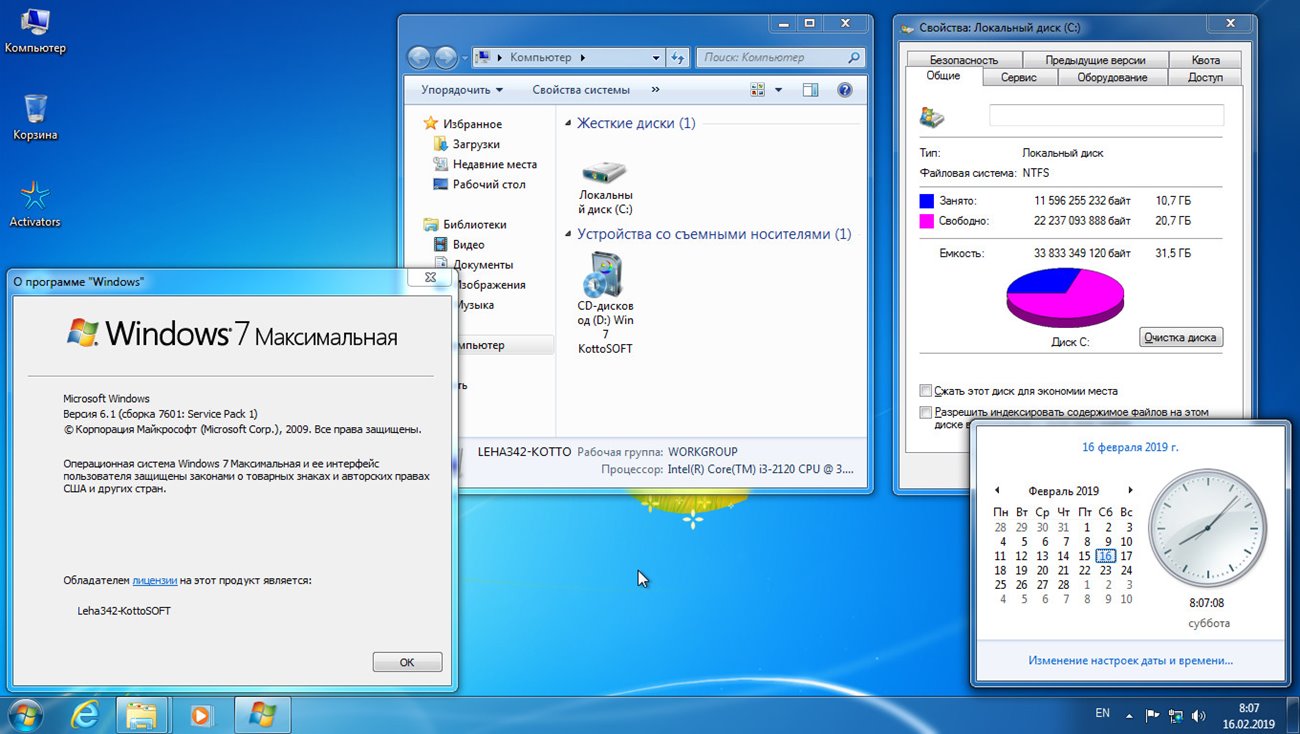Switch to the Оборудование tab

pos(1112,77)
